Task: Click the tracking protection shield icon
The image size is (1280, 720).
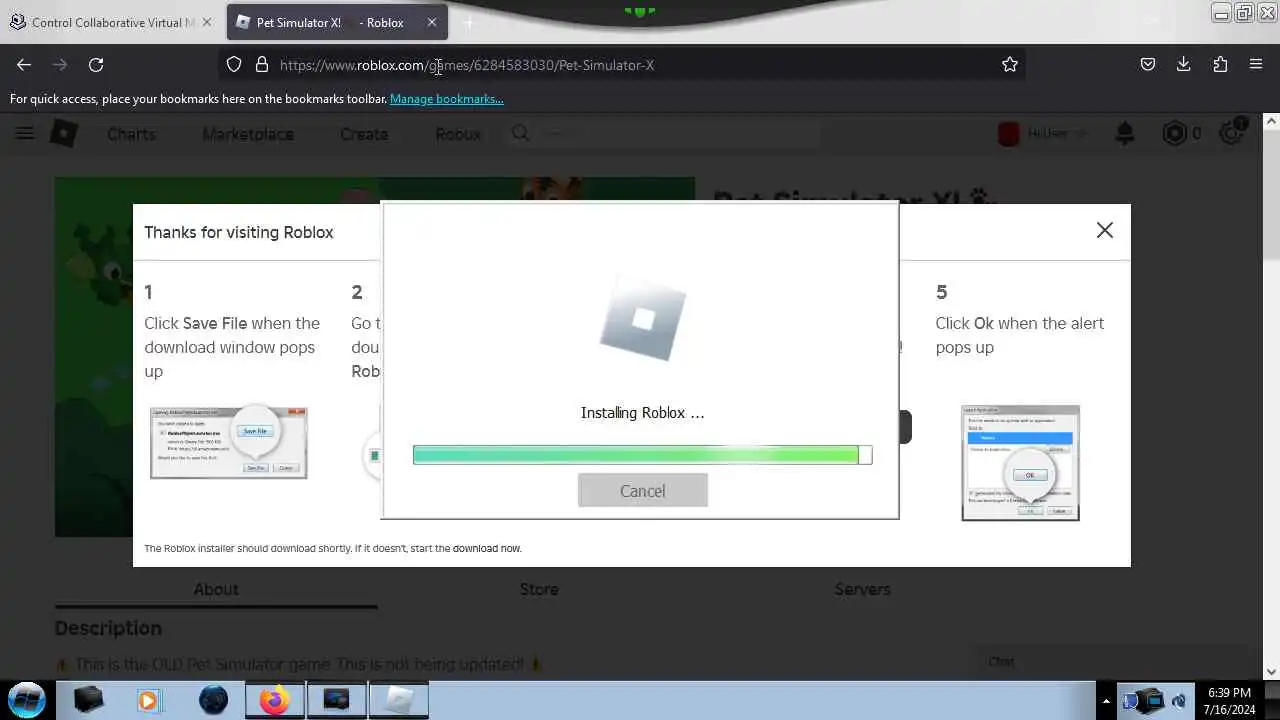Action: 234,65
